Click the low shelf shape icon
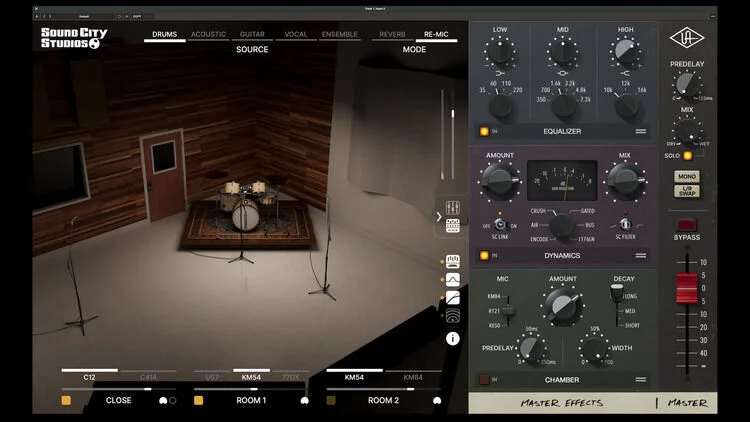Viewport: 750px width, 422px height. point(500,74)
